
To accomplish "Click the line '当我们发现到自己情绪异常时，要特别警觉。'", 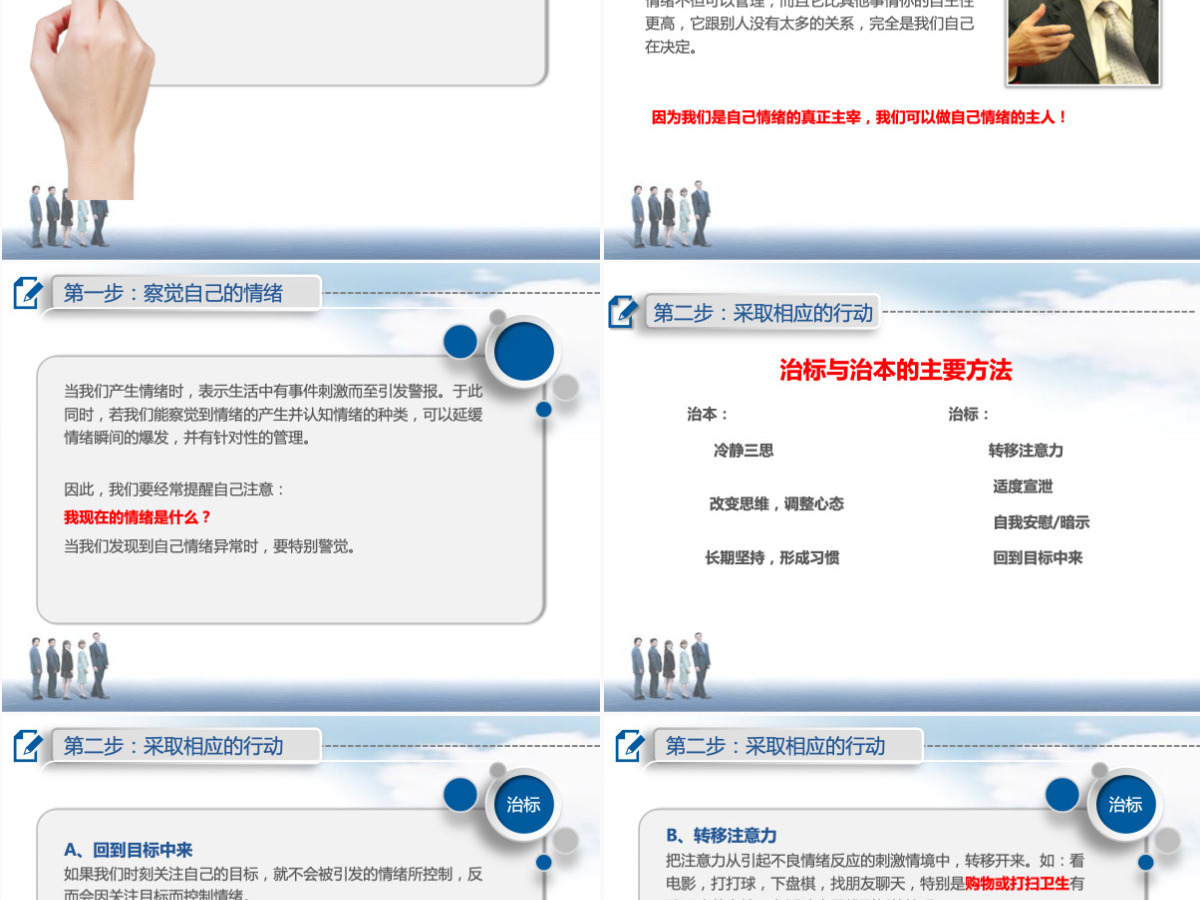I will pyautogui.click(x=210, y=546).
